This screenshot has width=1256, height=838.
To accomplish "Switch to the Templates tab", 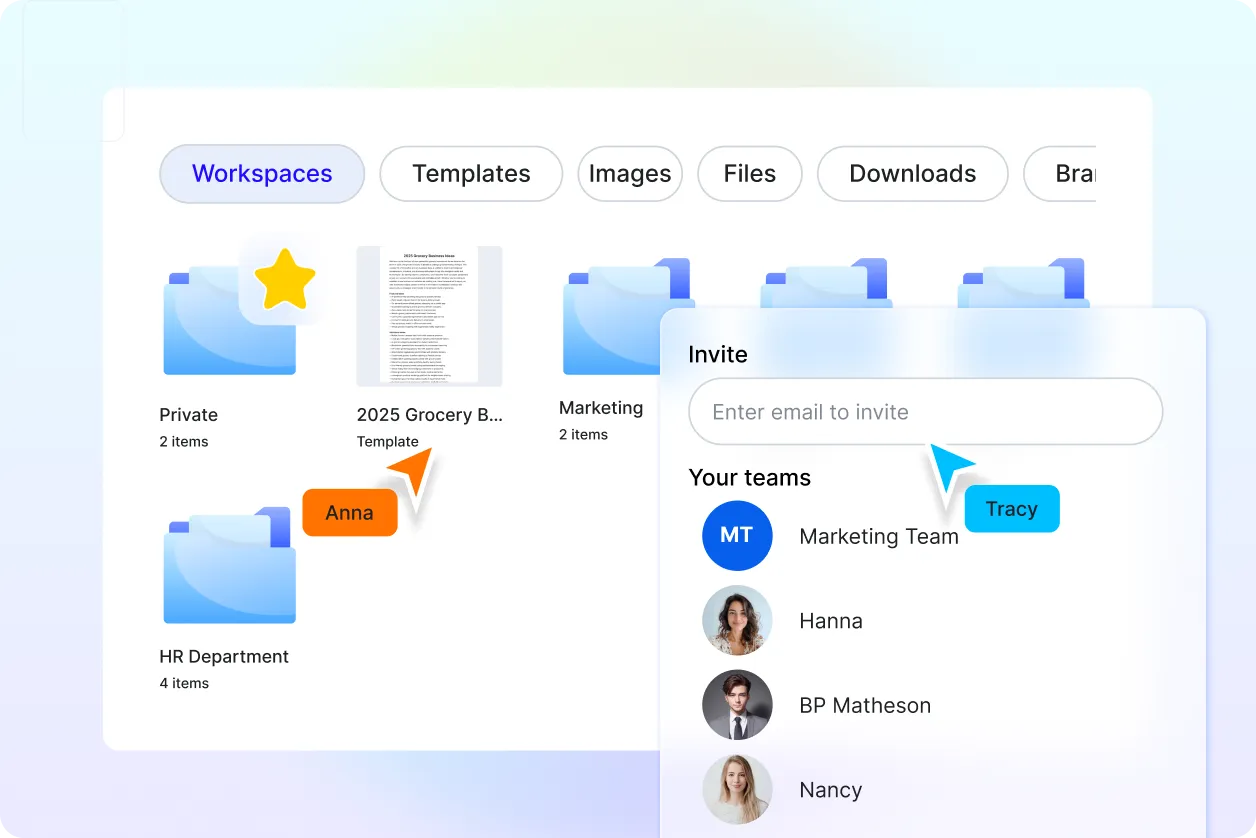I will 470,173.
